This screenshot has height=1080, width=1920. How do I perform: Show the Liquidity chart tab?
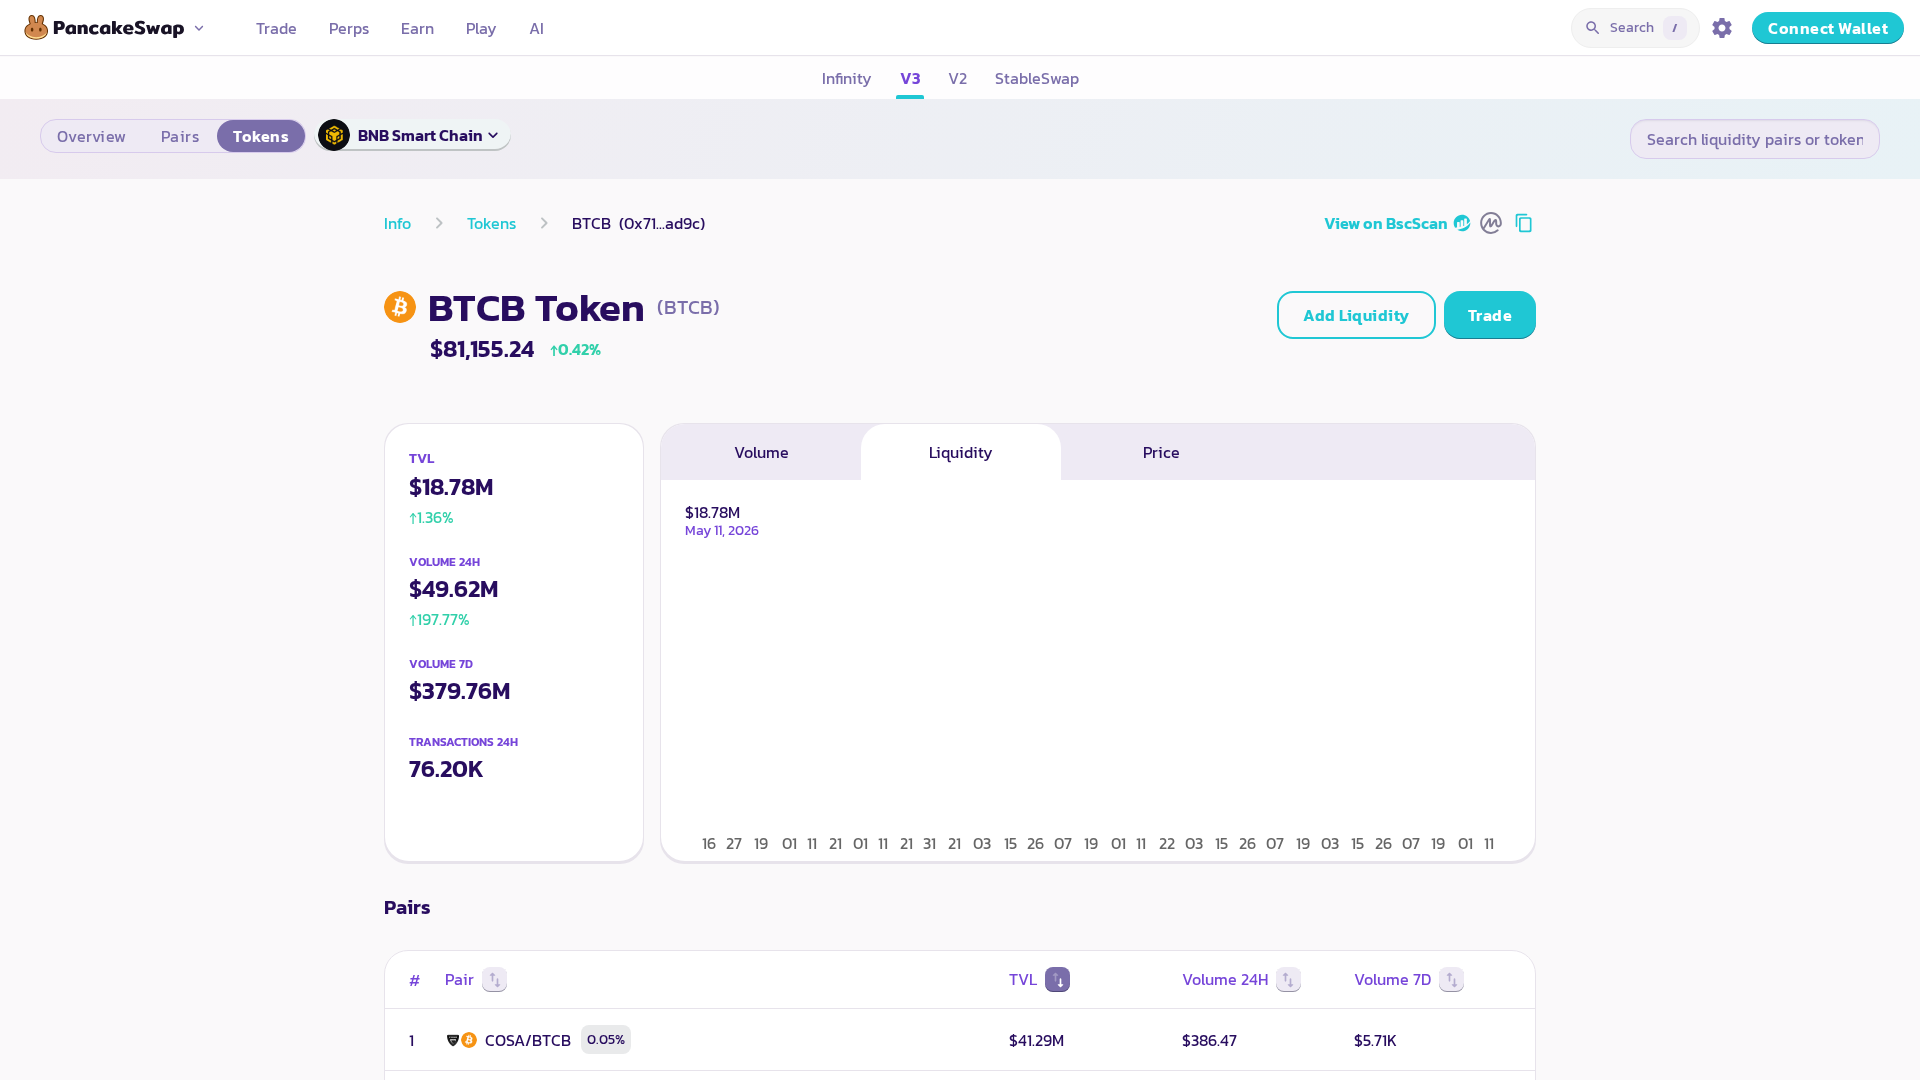tap(960, 452)
